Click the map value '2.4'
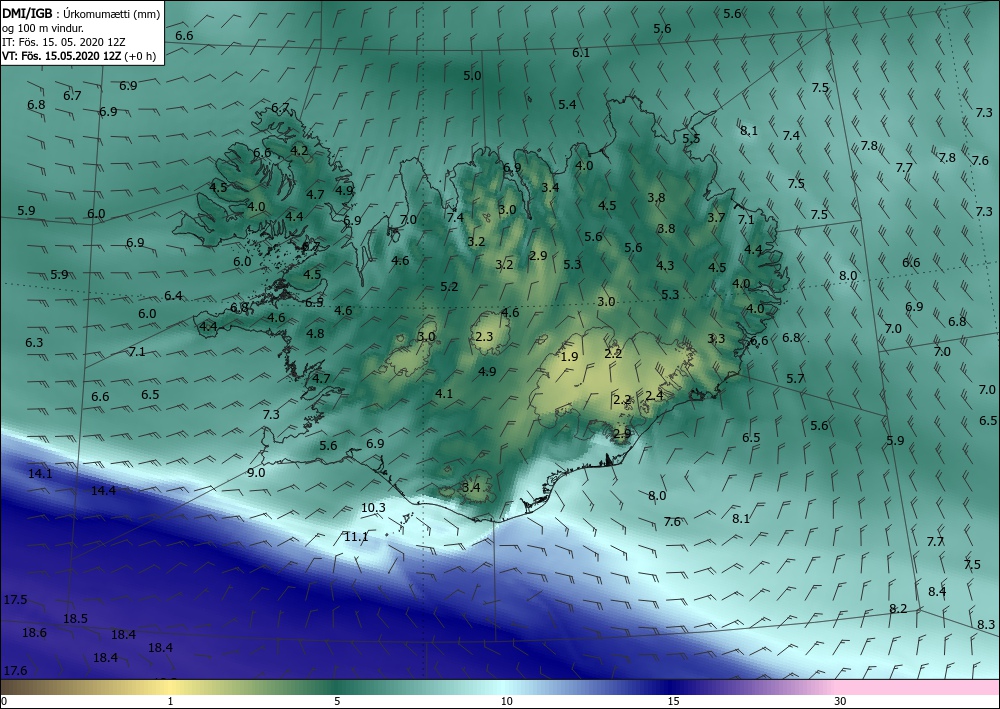 coord(654,395)
